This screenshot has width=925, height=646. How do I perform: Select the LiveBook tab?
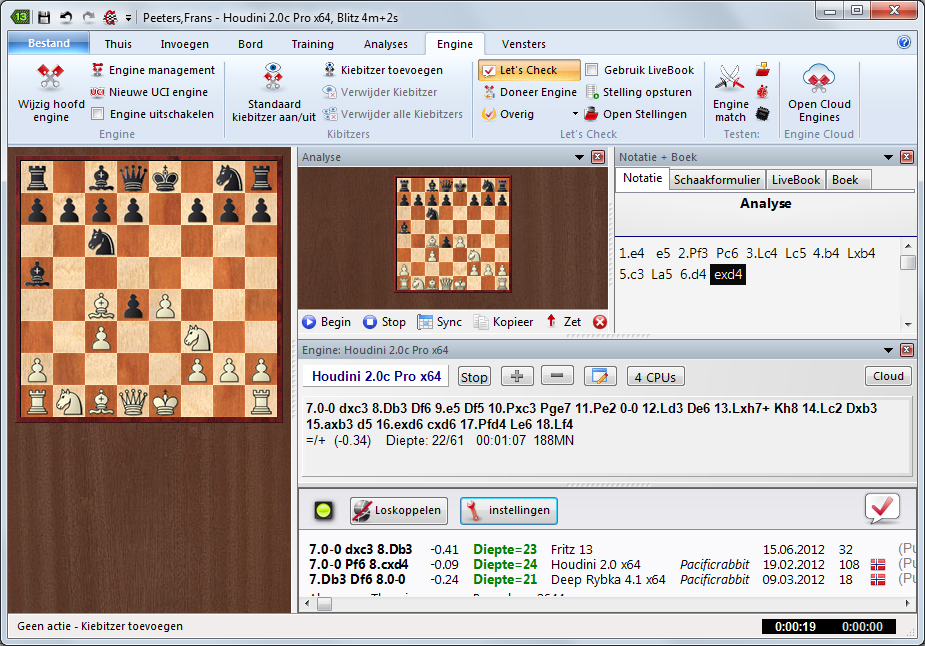[795, 179]
